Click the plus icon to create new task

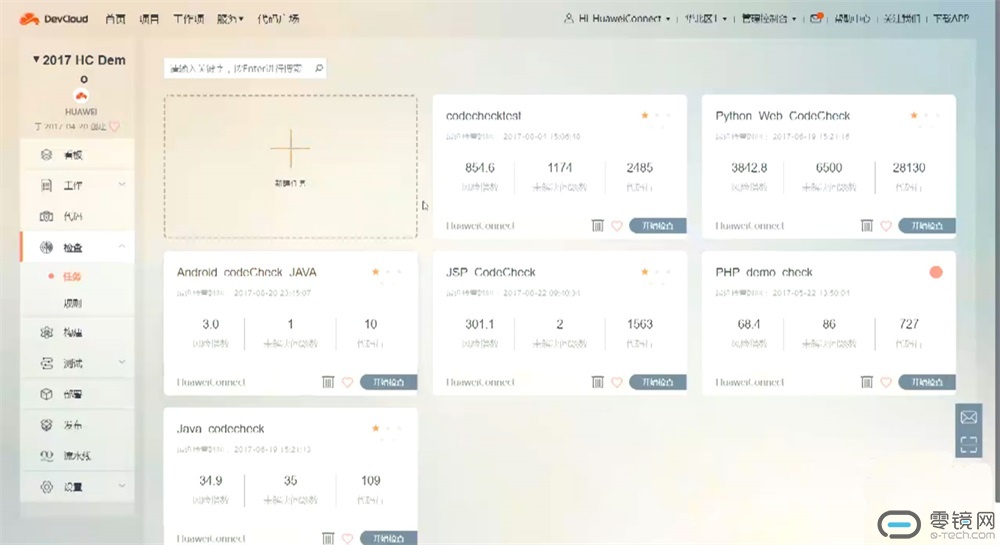[290, 149]
